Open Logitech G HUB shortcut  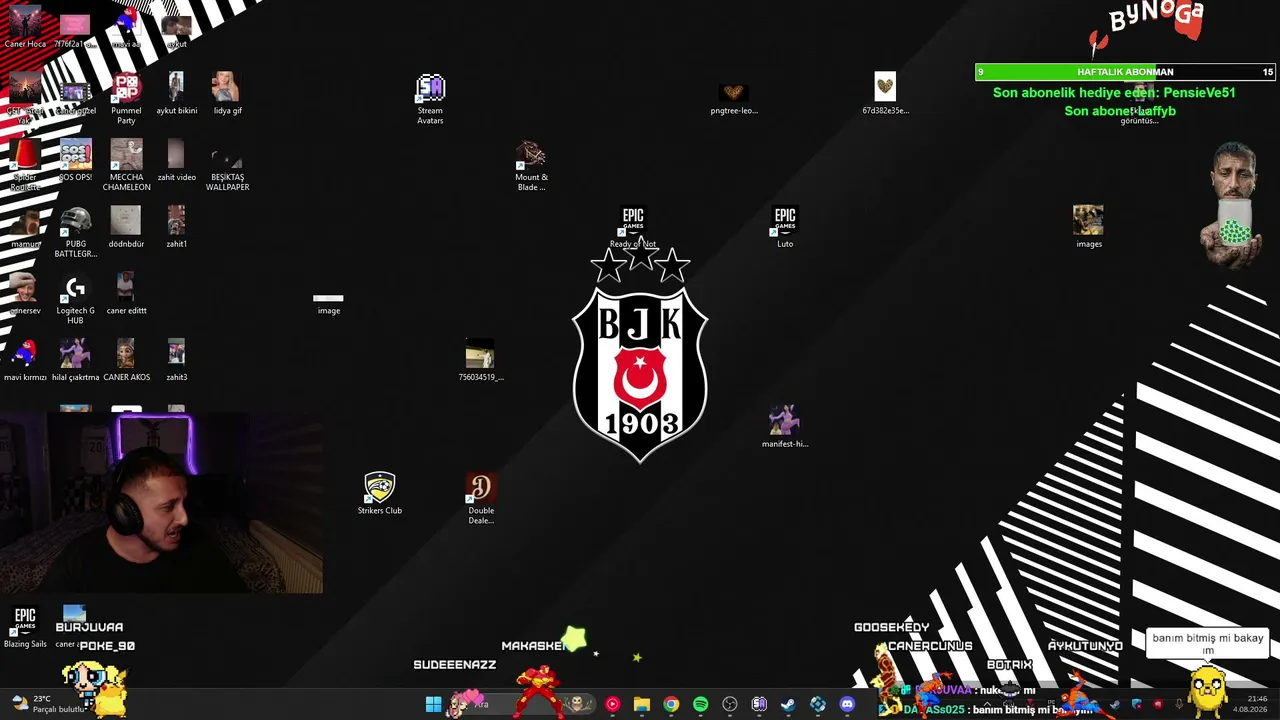76,299
